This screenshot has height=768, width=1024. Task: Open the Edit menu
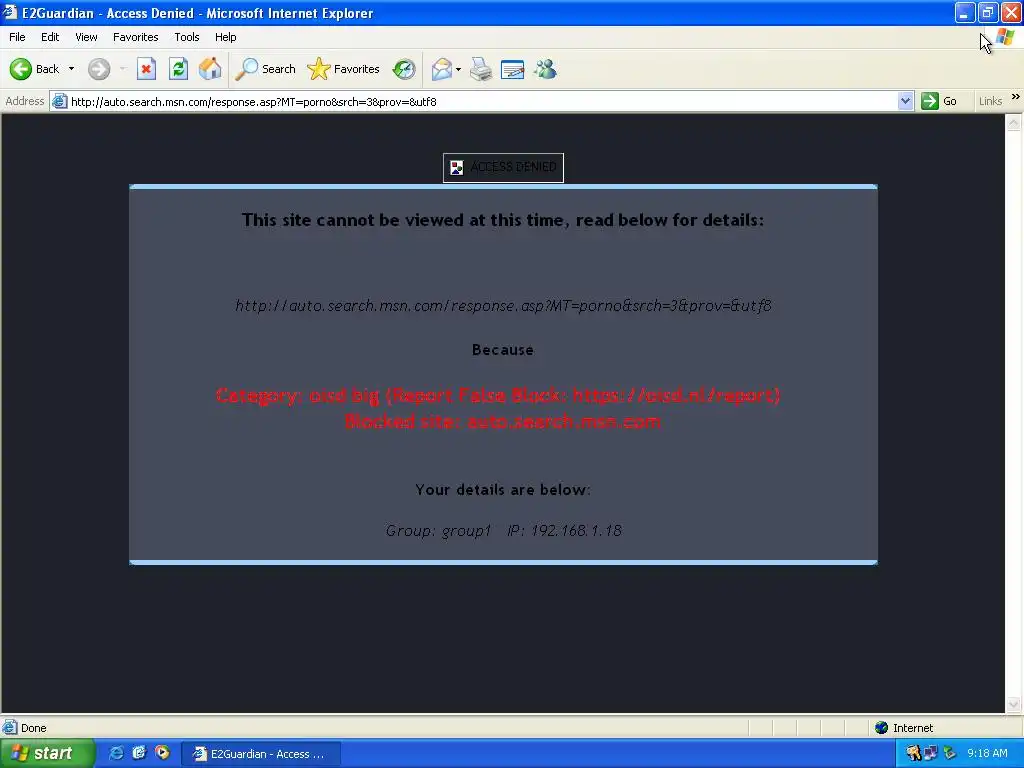(x=50, y=37)
